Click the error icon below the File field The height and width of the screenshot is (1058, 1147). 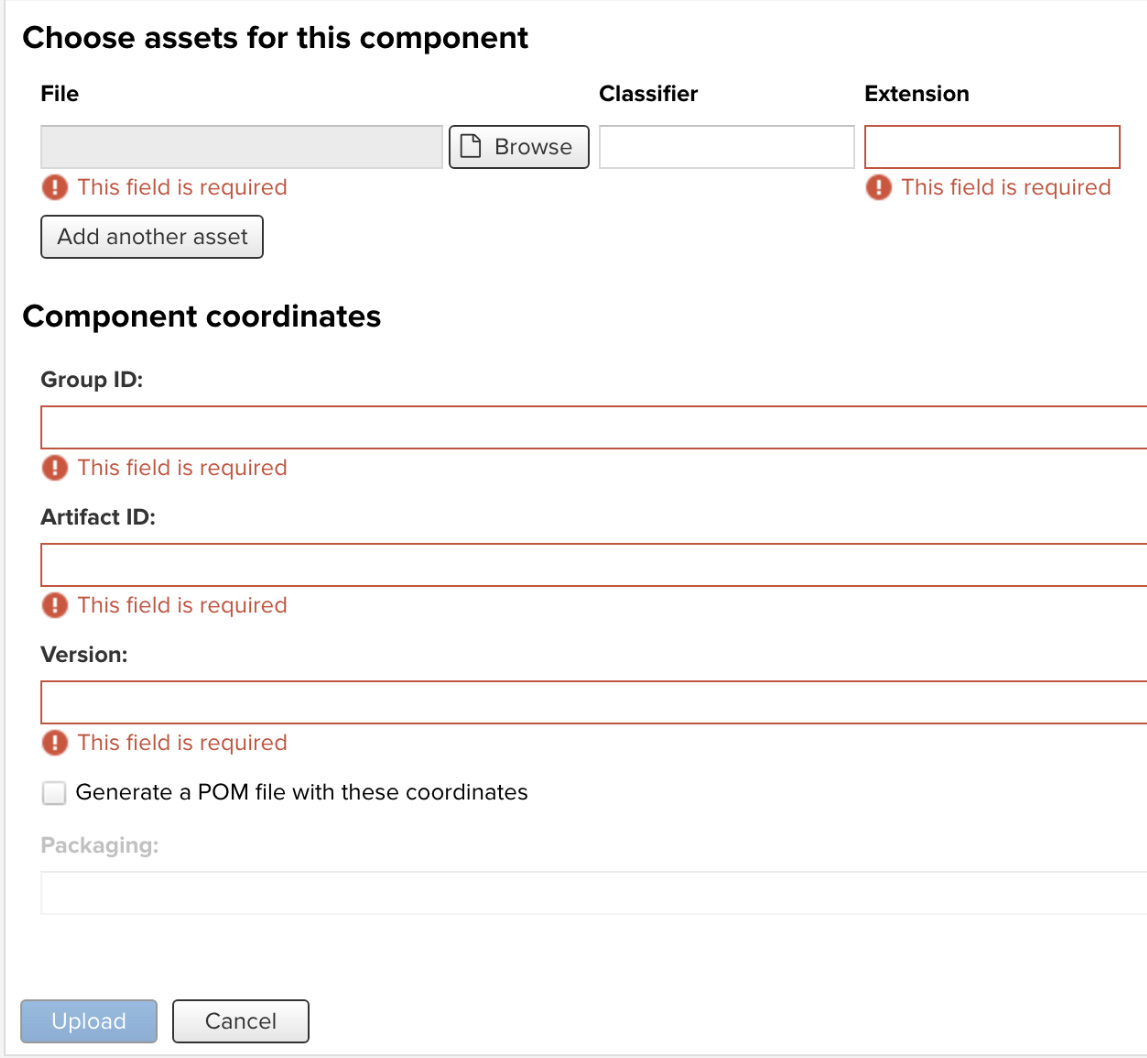coord(55,187)
